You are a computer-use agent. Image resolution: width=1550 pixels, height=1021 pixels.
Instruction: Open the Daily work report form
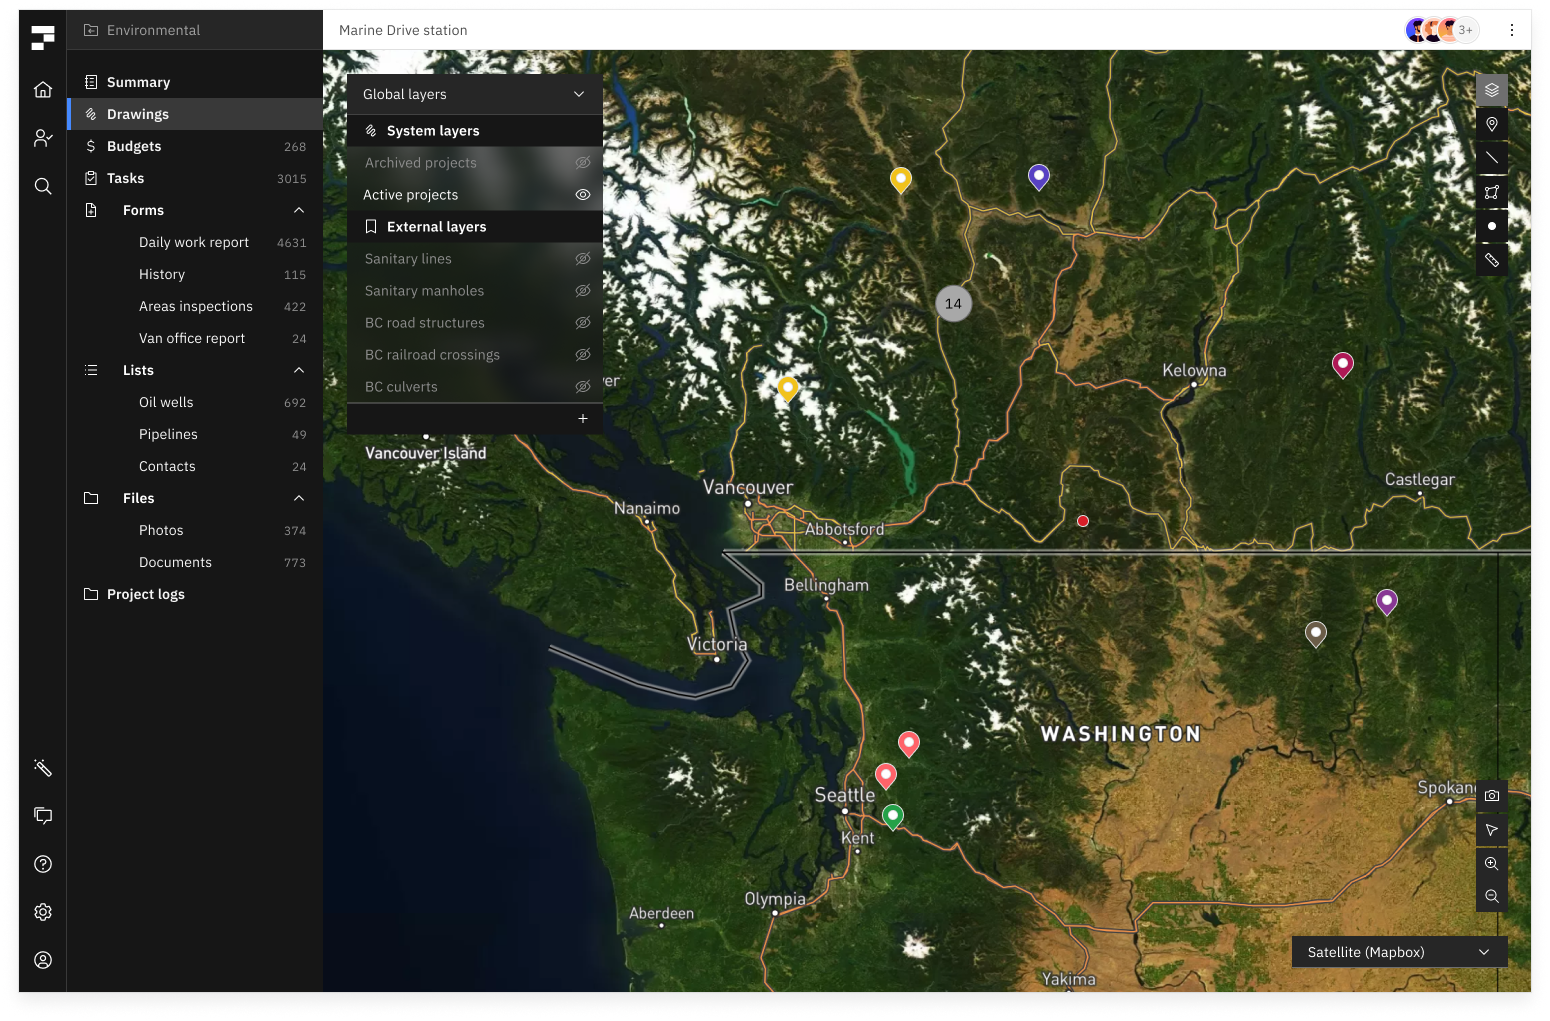click(x=194, y=242)
